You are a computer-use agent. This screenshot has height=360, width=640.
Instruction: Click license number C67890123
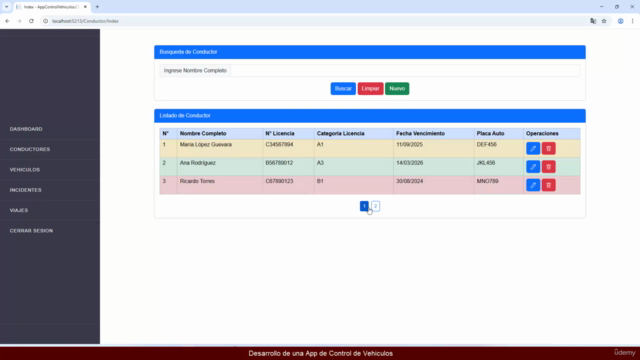coord(279,181)
